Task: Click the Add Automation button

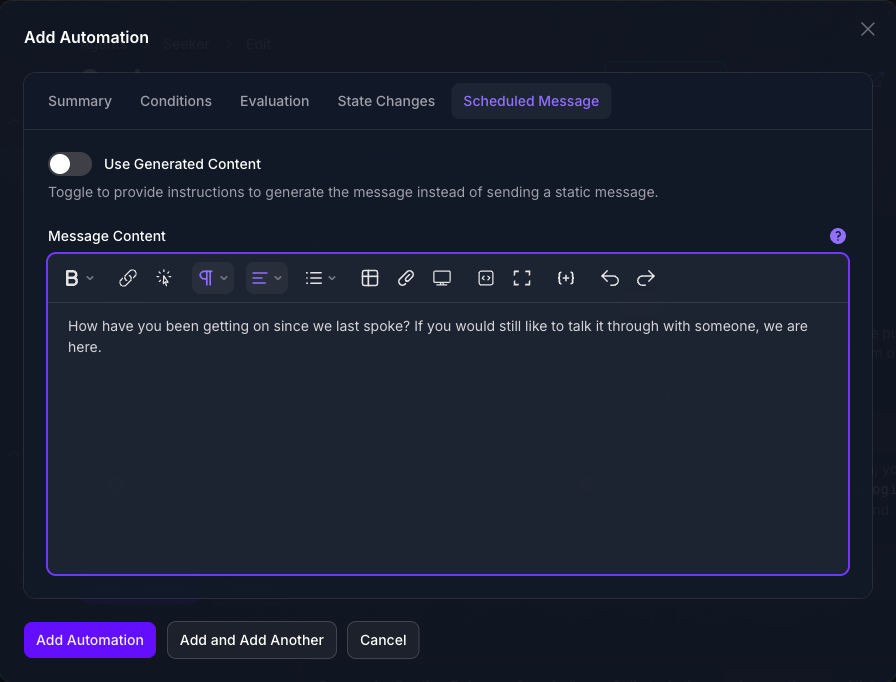Action: [x=90, y=640]
